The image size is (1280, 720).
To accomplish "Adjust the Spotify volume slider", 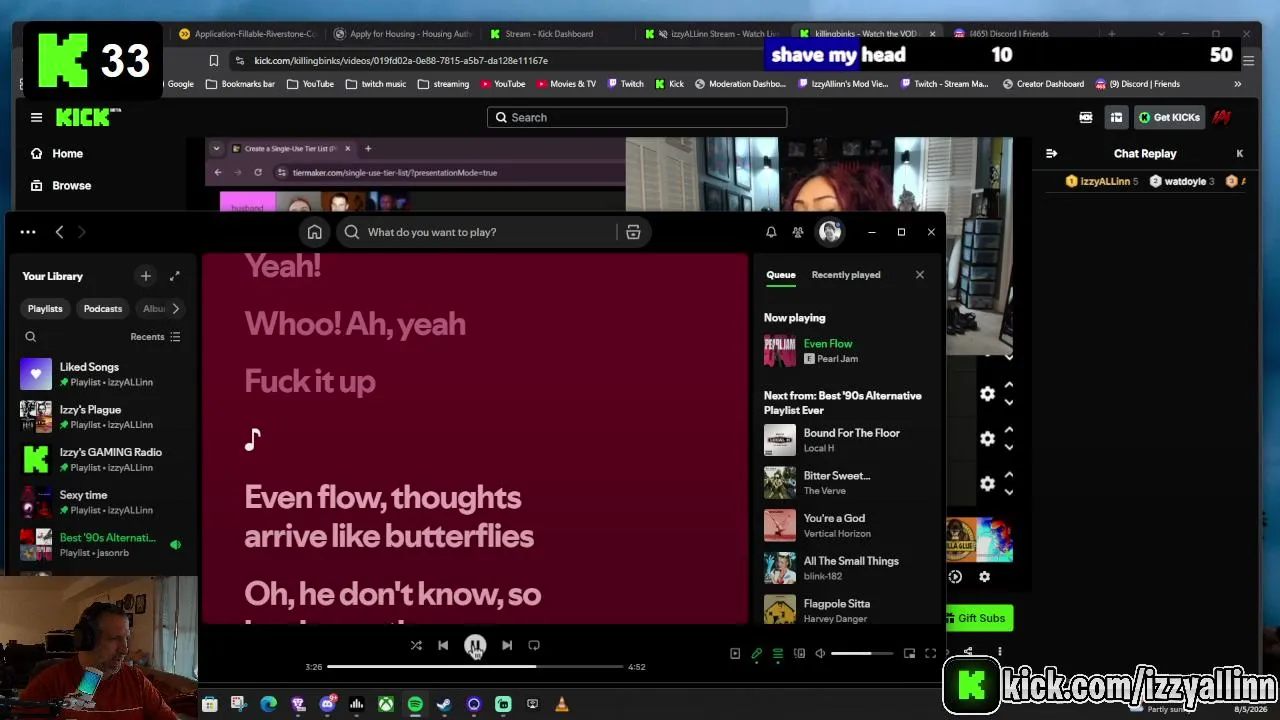I will (863, 654).
